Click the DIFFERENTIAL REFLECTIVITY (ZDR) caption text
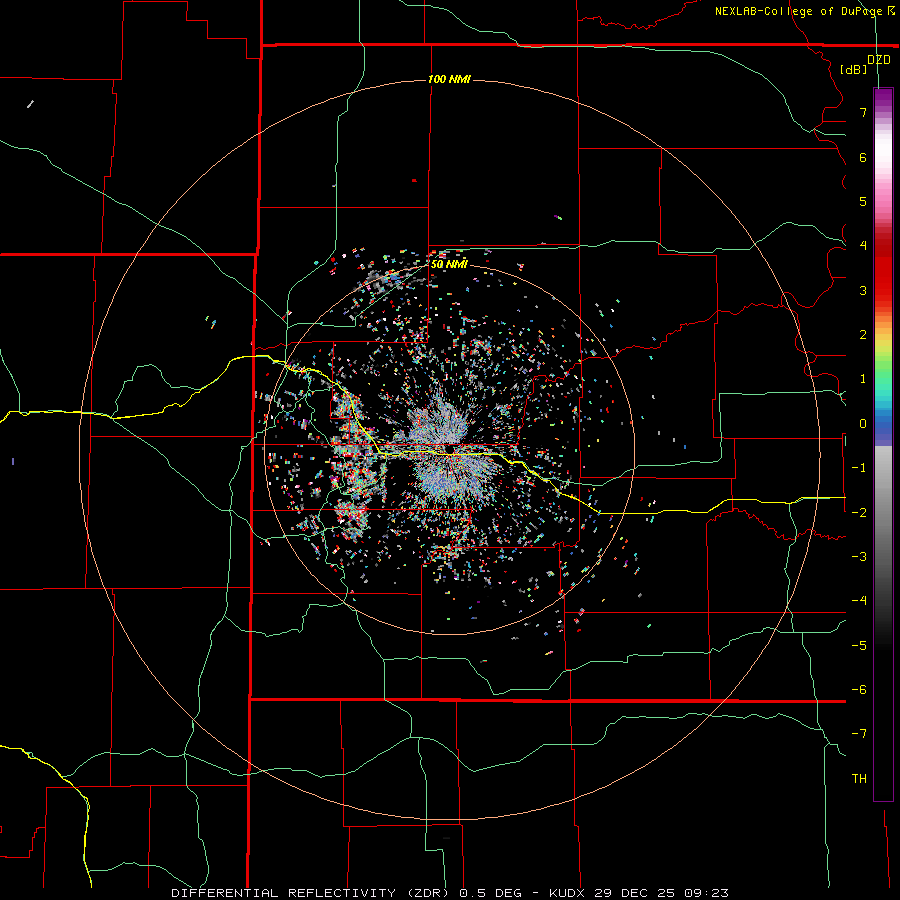Screen dimensions: 900x900 pyautogui.click(x=312, y=893)
